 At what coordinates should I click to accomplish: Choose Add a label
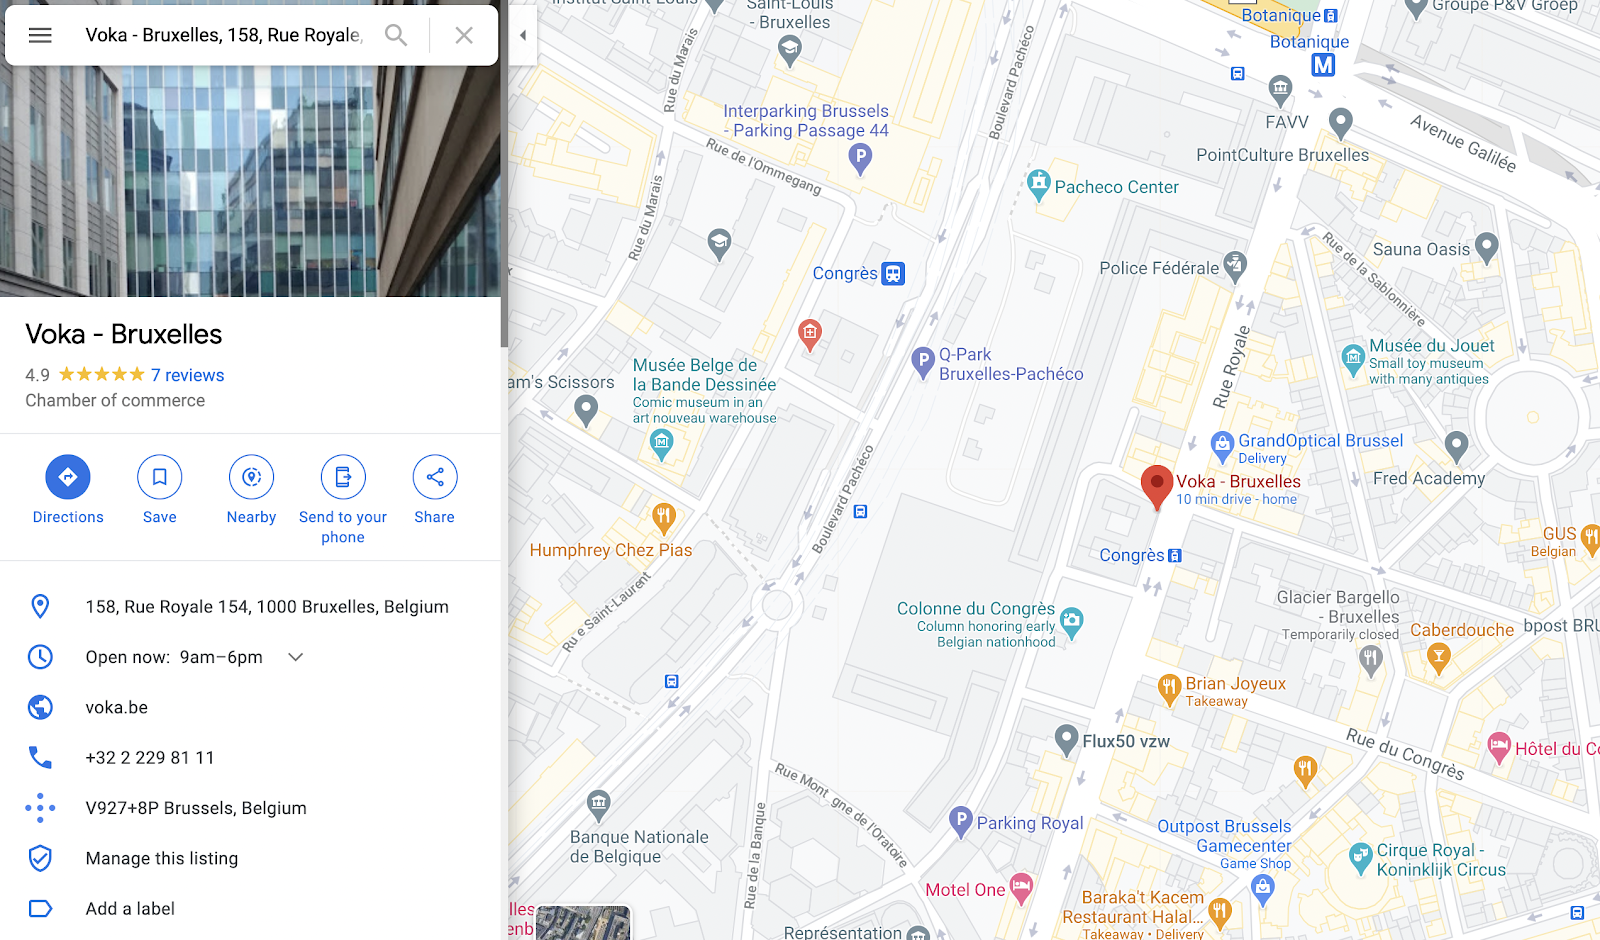pyautogui.click(x=130, y=908)
